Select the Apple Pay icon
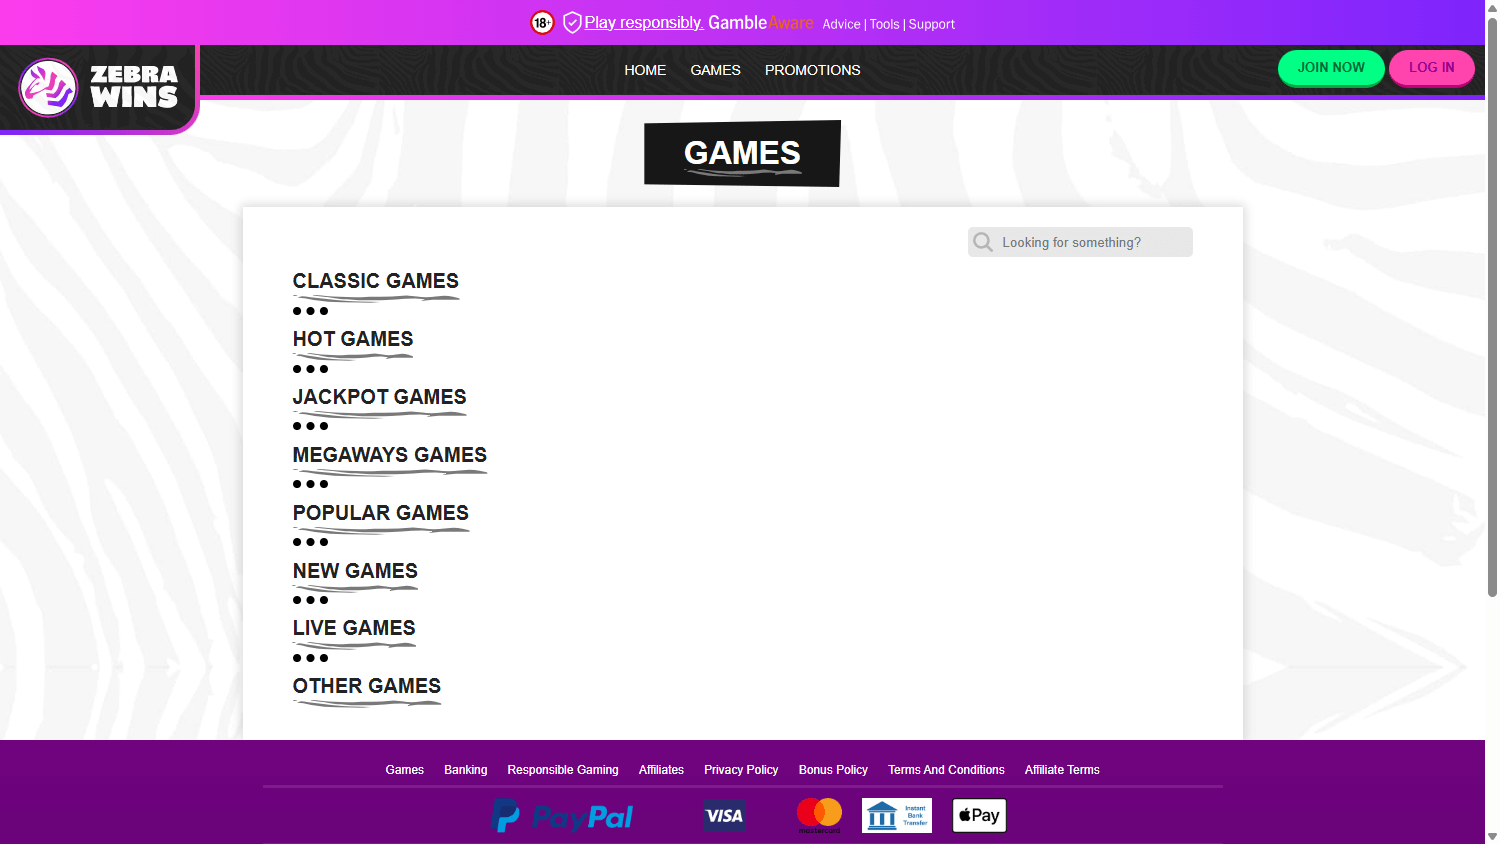 pyautogui.click(x=978, y=815)
